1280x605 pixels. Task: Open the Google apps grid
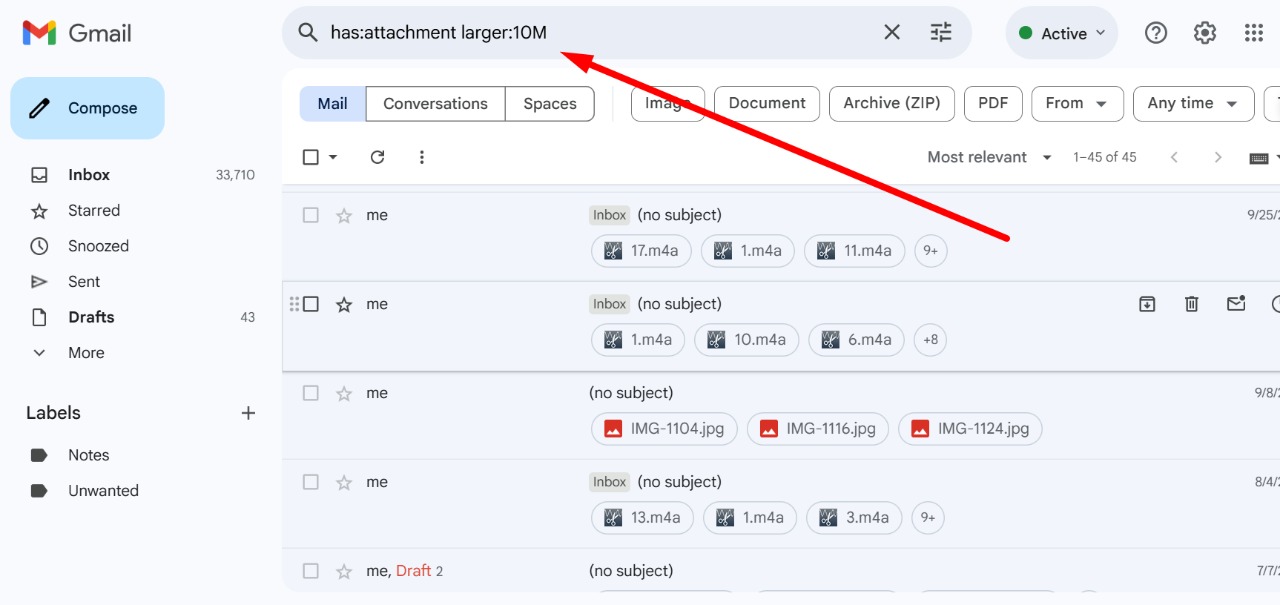(1254, 33)
